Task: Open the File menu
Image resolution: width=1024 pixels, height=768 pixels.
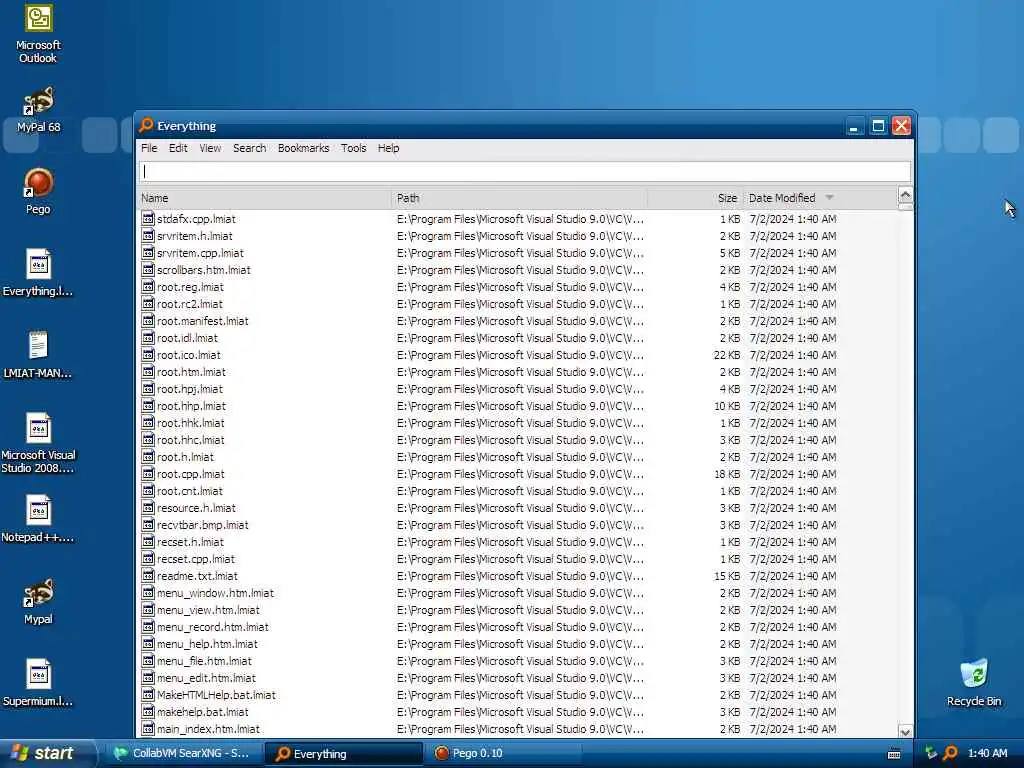Action: (x=149, y=148)
